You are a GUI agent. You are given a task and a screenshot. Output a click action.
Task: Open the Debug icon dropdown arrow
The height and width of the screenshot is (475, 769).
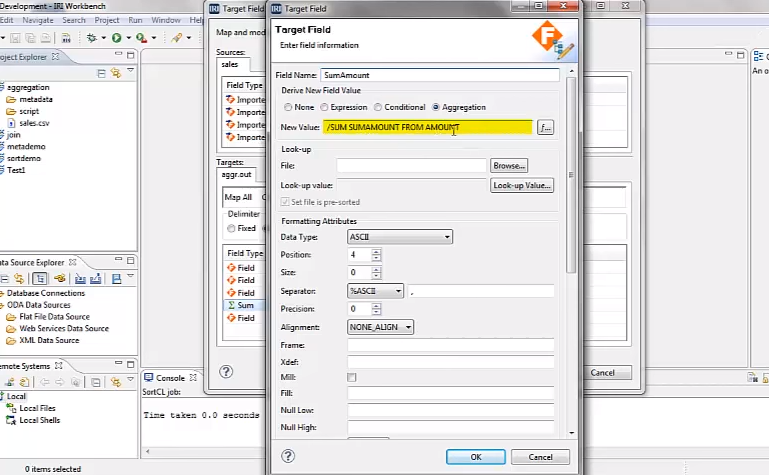[x=103, y=38]
